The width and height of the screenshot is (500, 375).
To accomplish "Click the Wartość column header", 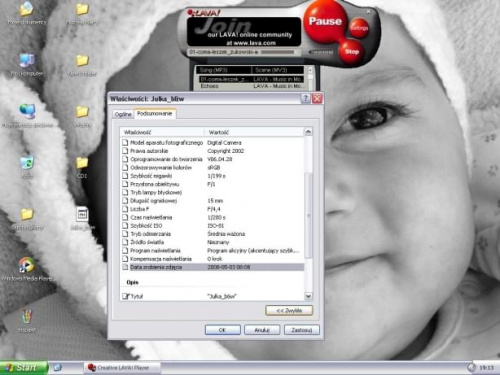I will pyautogui.click(x=254, y=132).
